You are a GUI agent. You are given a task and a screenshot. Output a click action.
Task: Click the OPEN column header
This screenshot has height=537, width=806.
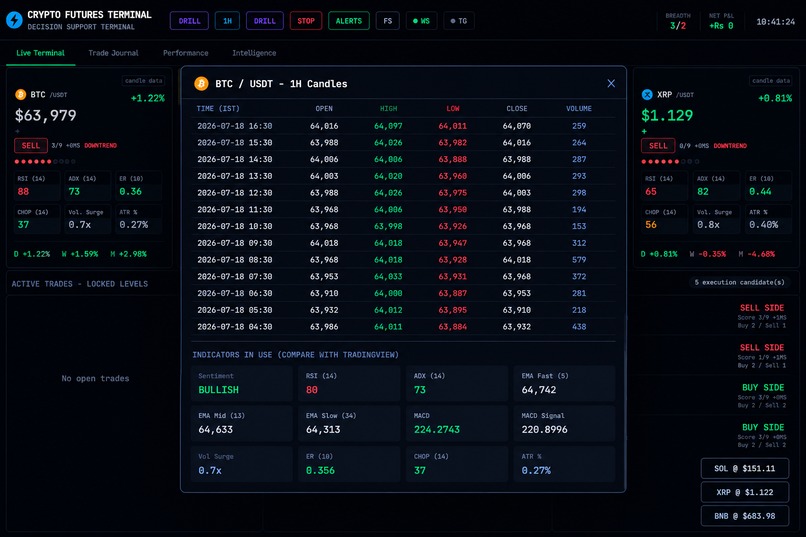[x=324, y=108]
